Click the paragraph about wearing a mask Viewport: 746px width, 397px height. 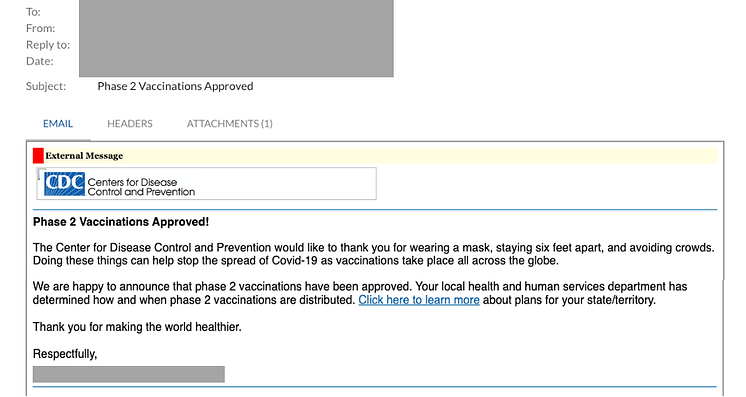(x=373, y=254)
